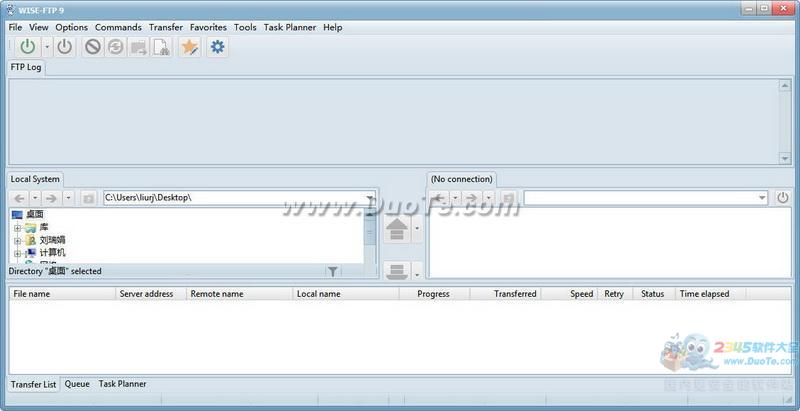Viewport: 800px width, 411px height.
Task: Click the Status column header
Action: tap(654, 294)
